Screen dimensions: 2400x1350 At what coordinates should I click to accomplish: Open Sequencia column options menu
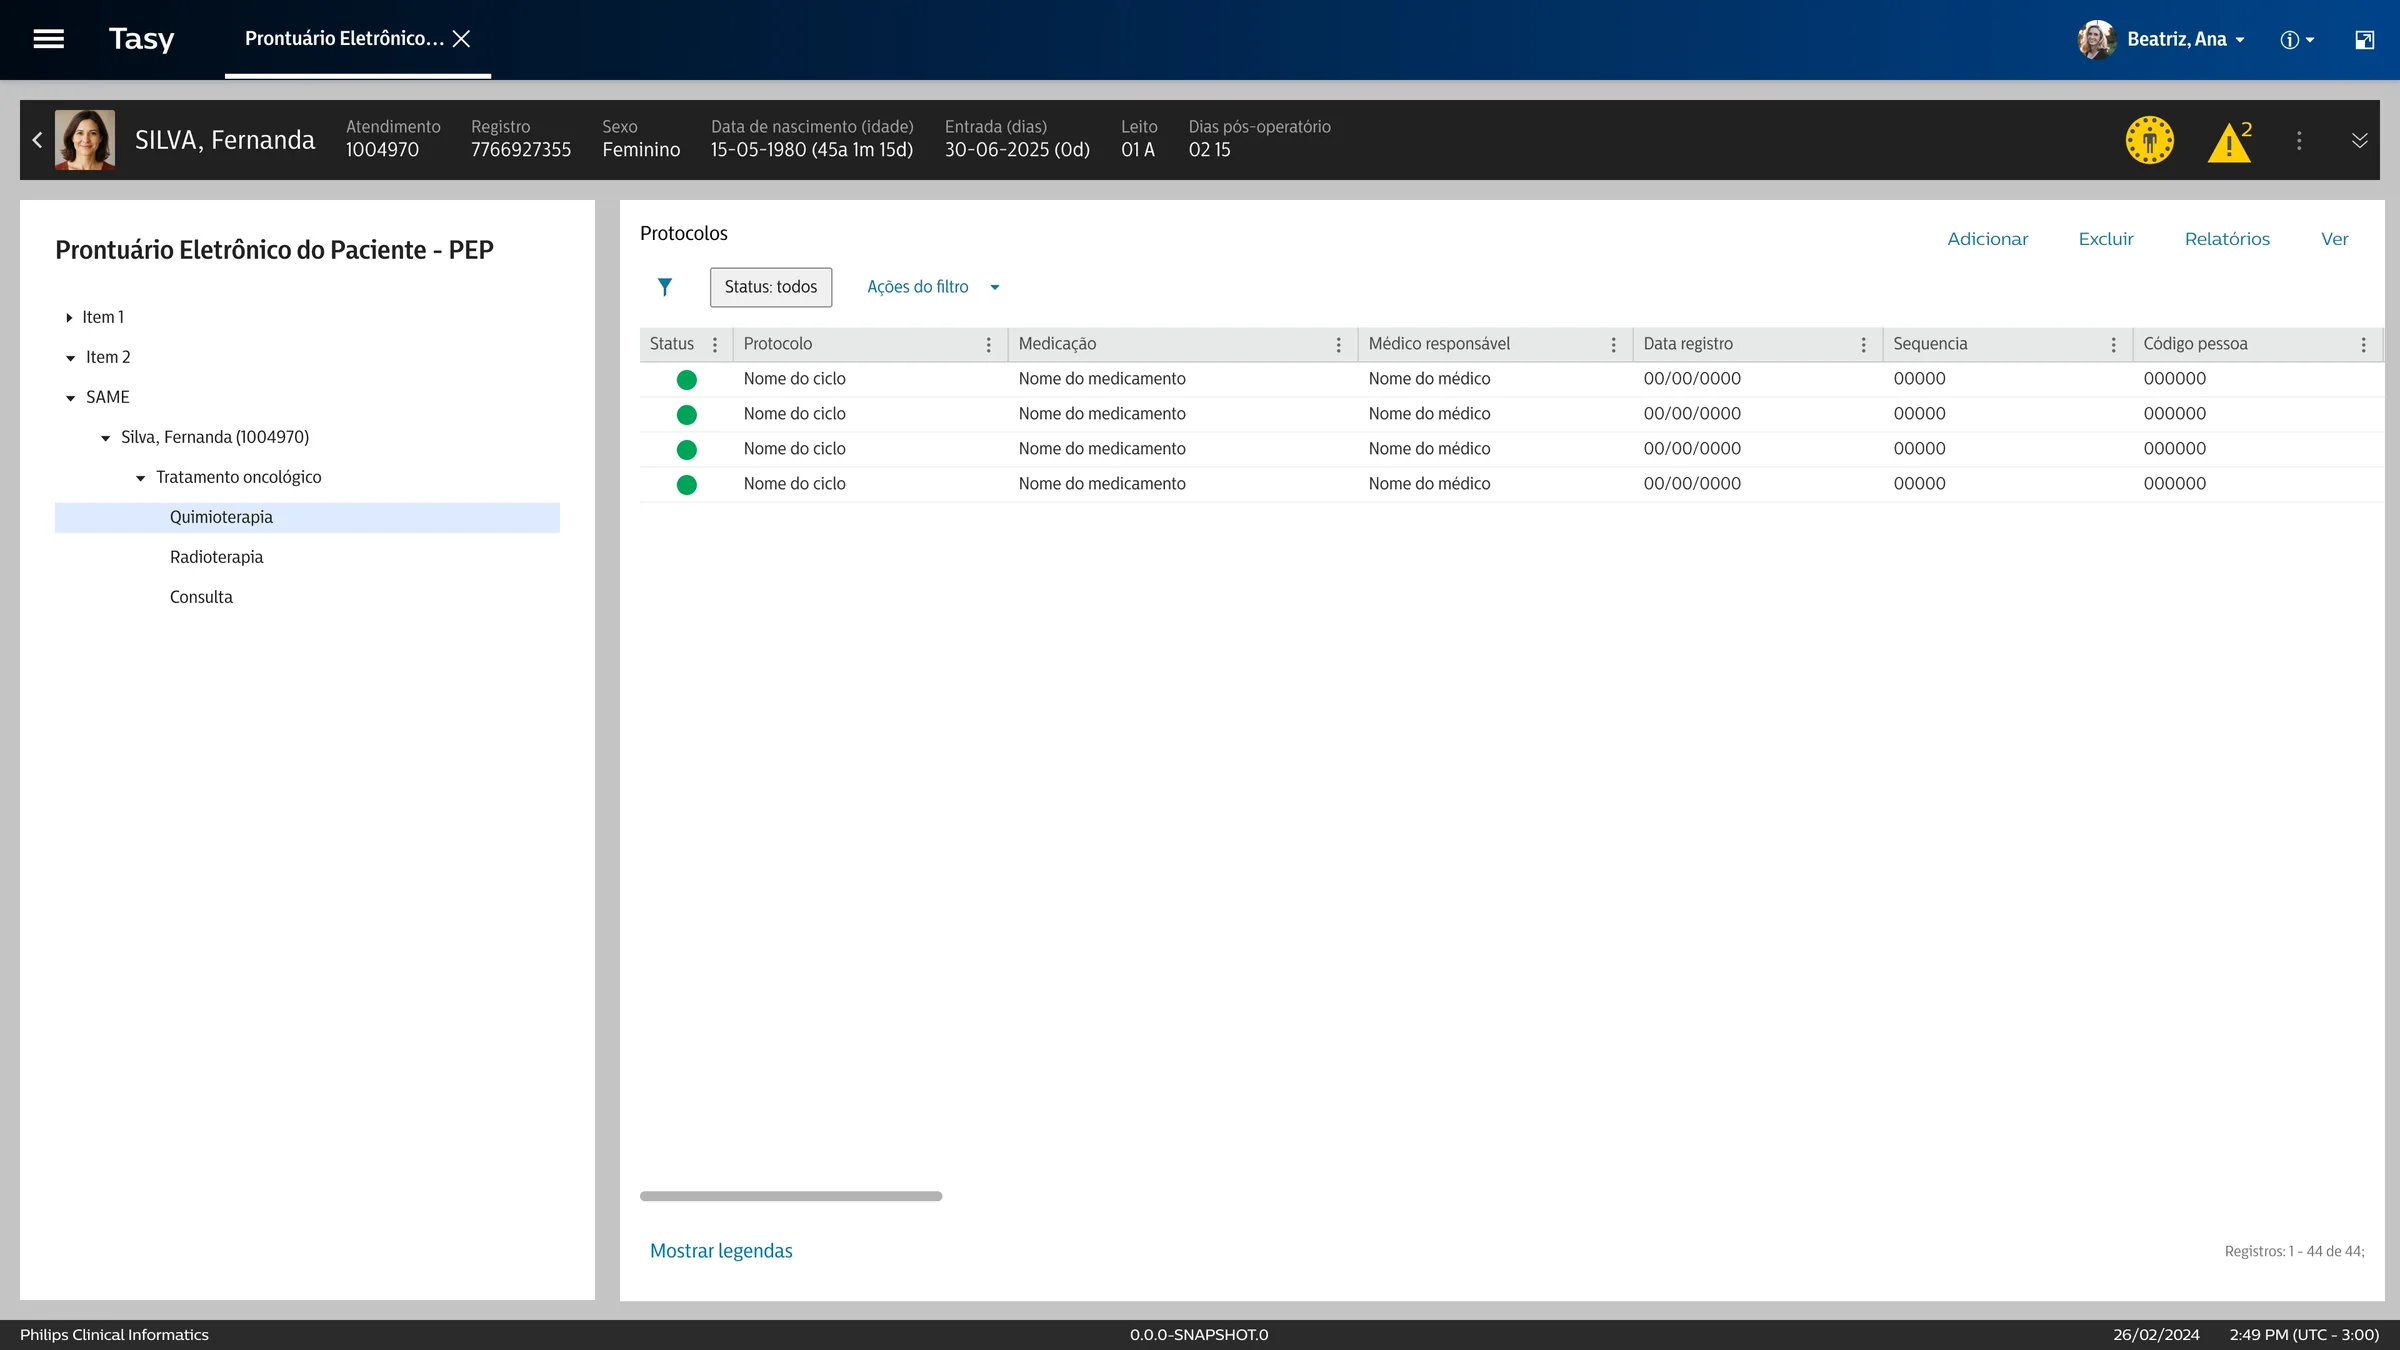point(2114,344)
